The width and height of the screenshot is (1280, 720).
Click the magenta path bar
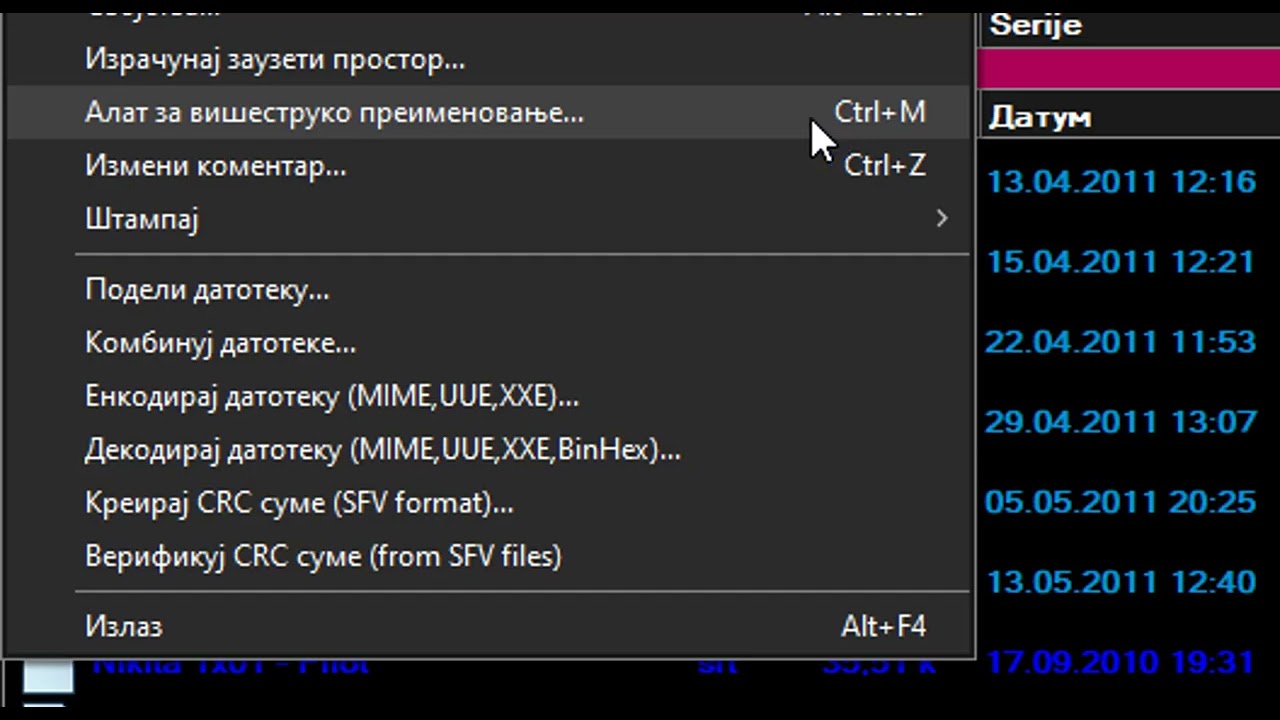1128,68
